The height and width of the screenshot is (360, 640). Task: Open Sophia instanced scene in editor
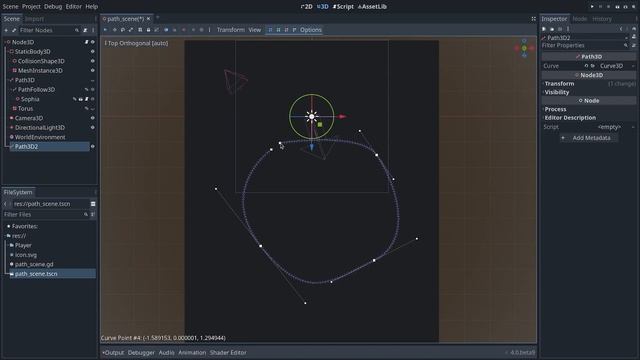[80, 99]
